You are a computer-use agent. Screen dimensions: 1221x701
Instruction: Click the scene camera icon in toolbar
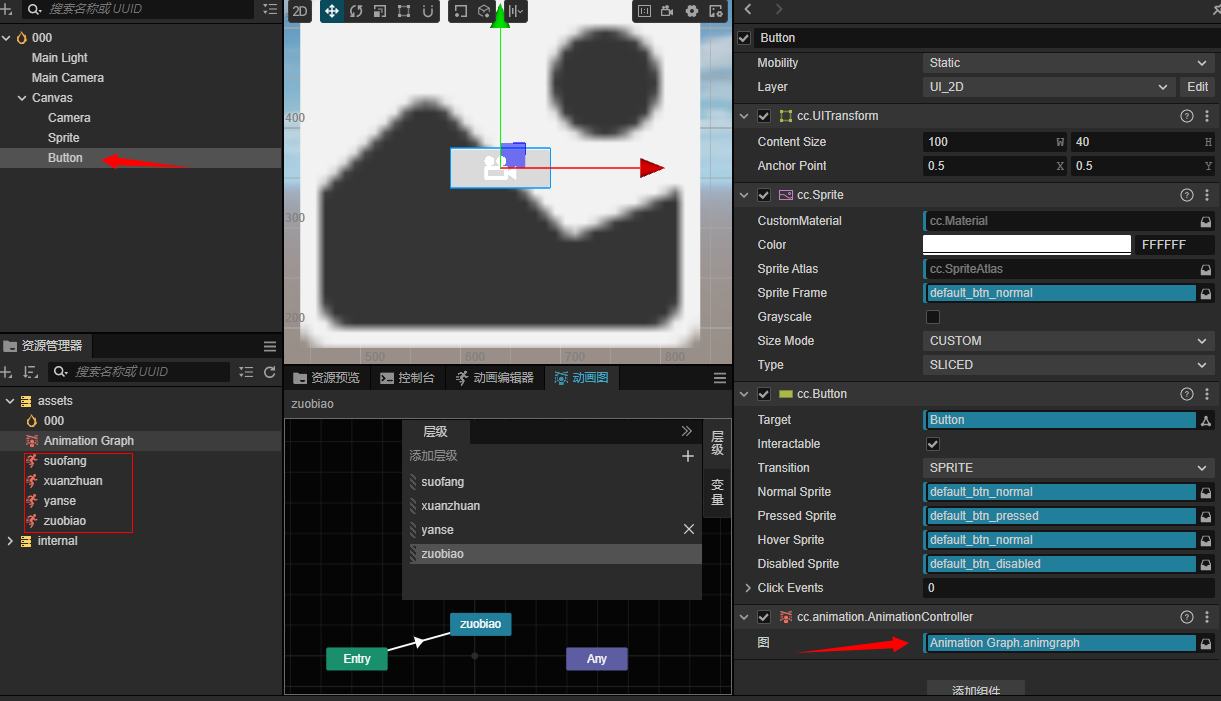(667, 11)
